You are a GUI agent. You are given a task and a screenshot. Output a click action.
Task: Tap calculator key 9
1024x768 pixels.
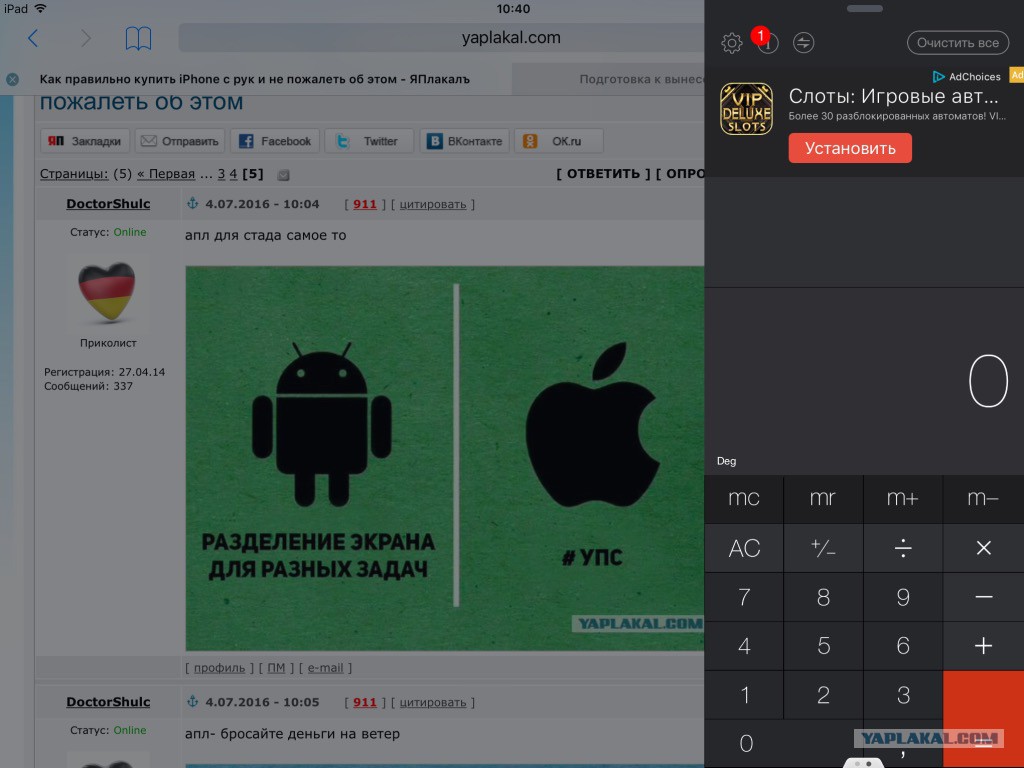pyautogui.click(x=903, y=598)
